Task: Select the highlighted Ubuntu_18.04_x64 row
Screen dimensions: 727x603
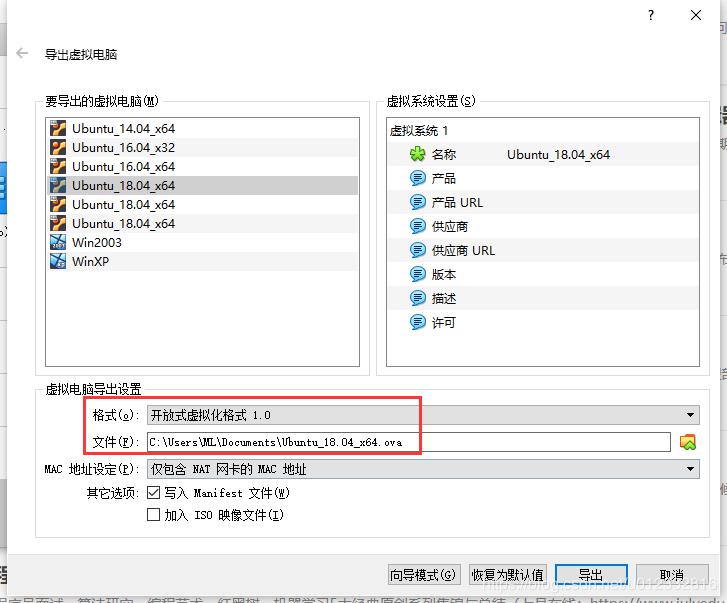Action: [203, 185]
